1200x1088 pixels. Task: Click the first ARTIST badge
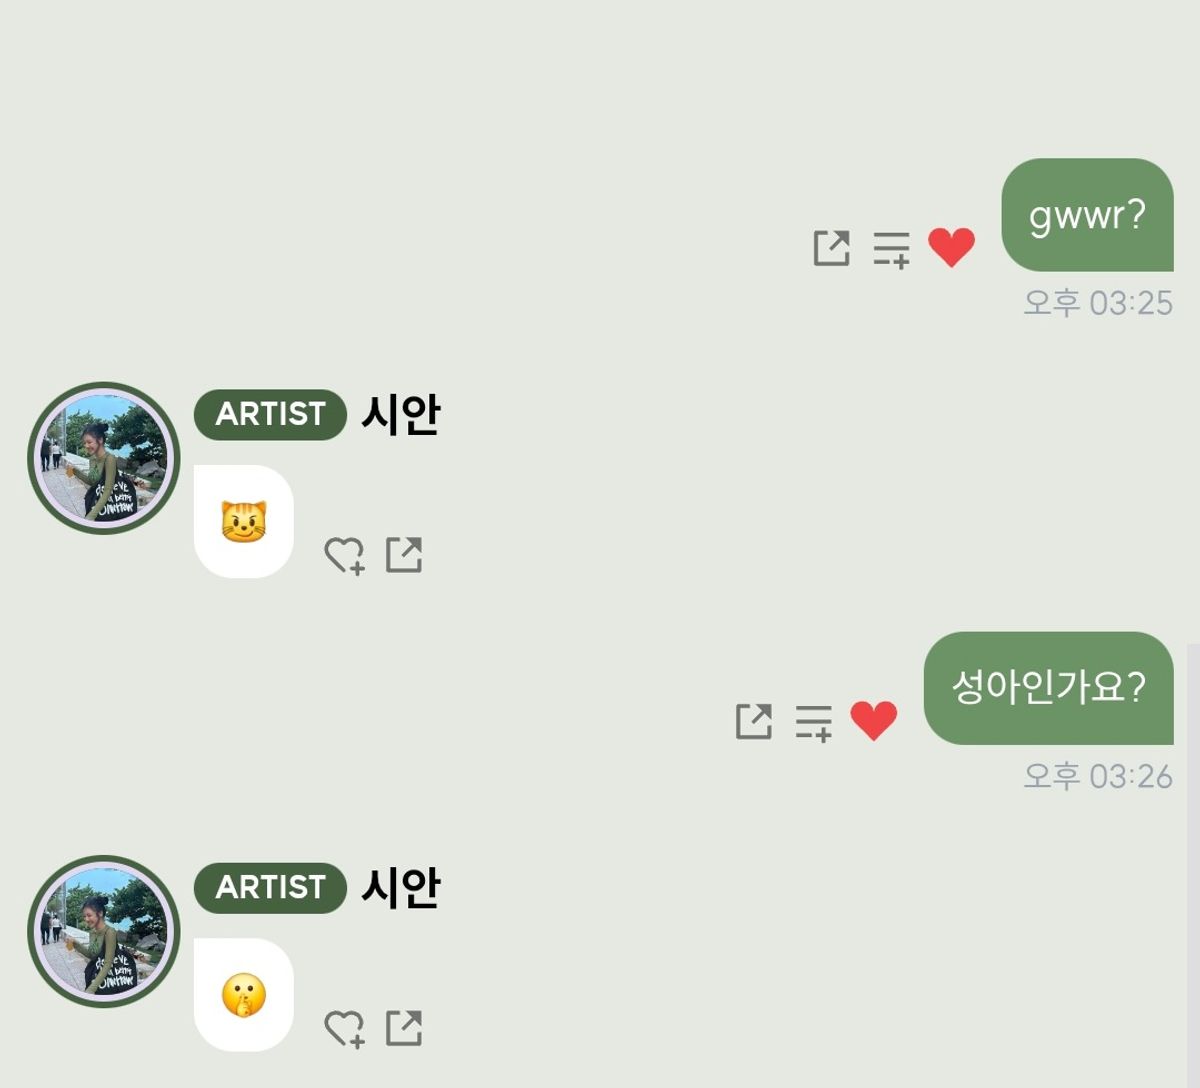click(x=270, y=414)
